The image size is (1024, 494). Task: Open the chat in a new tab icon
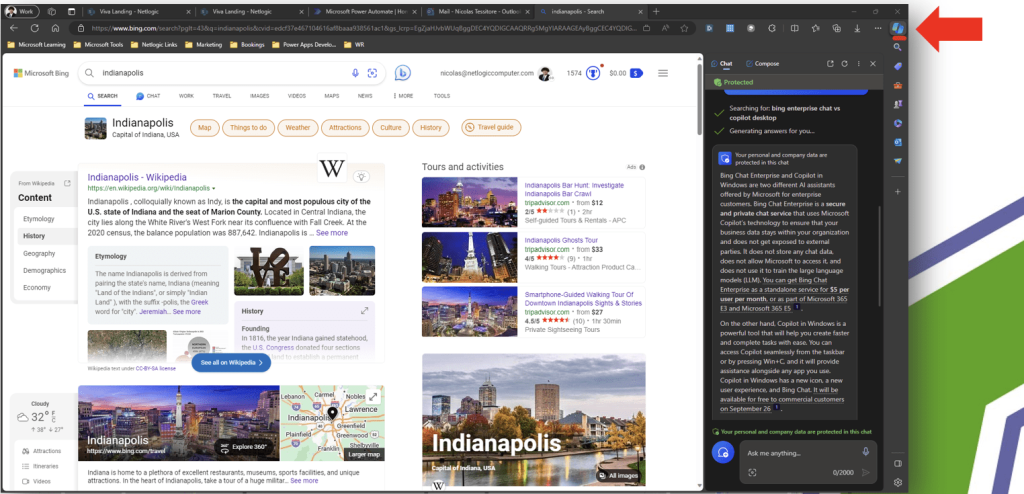click(829, 63)
